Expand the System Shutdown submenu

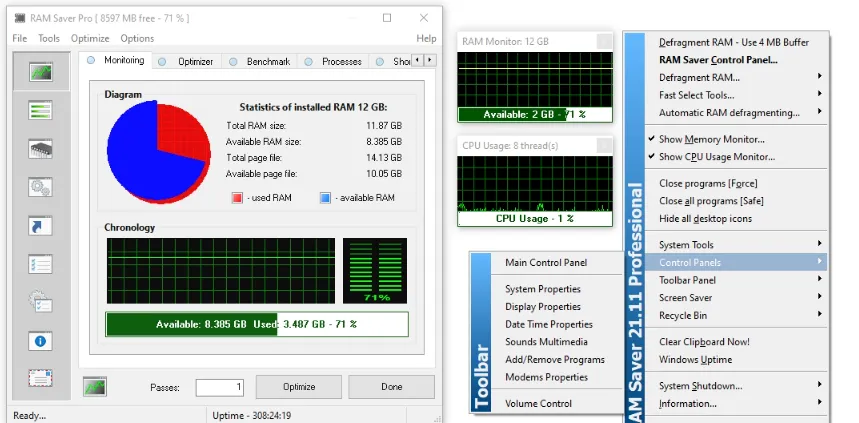click(736, 386)
